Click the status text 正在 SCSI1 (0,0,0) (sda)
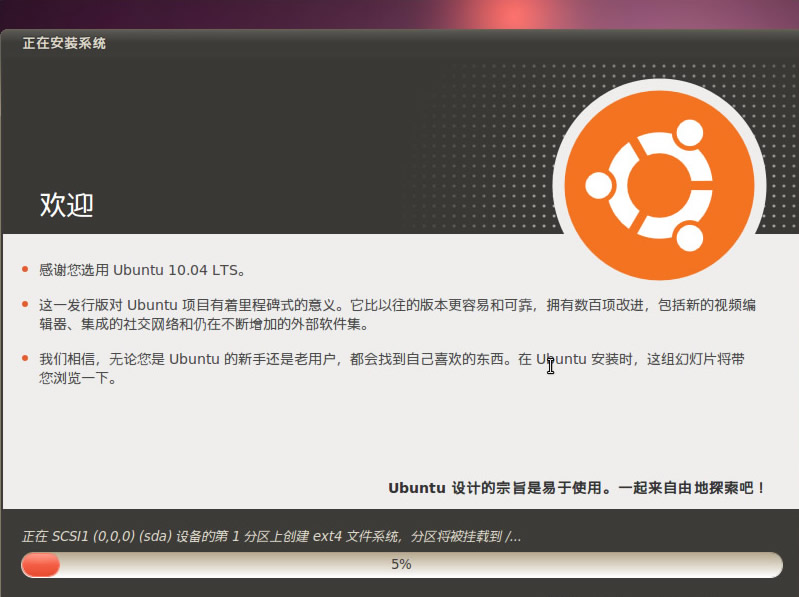The width and height of the screenshot is (799, 597). pos(272,536)
